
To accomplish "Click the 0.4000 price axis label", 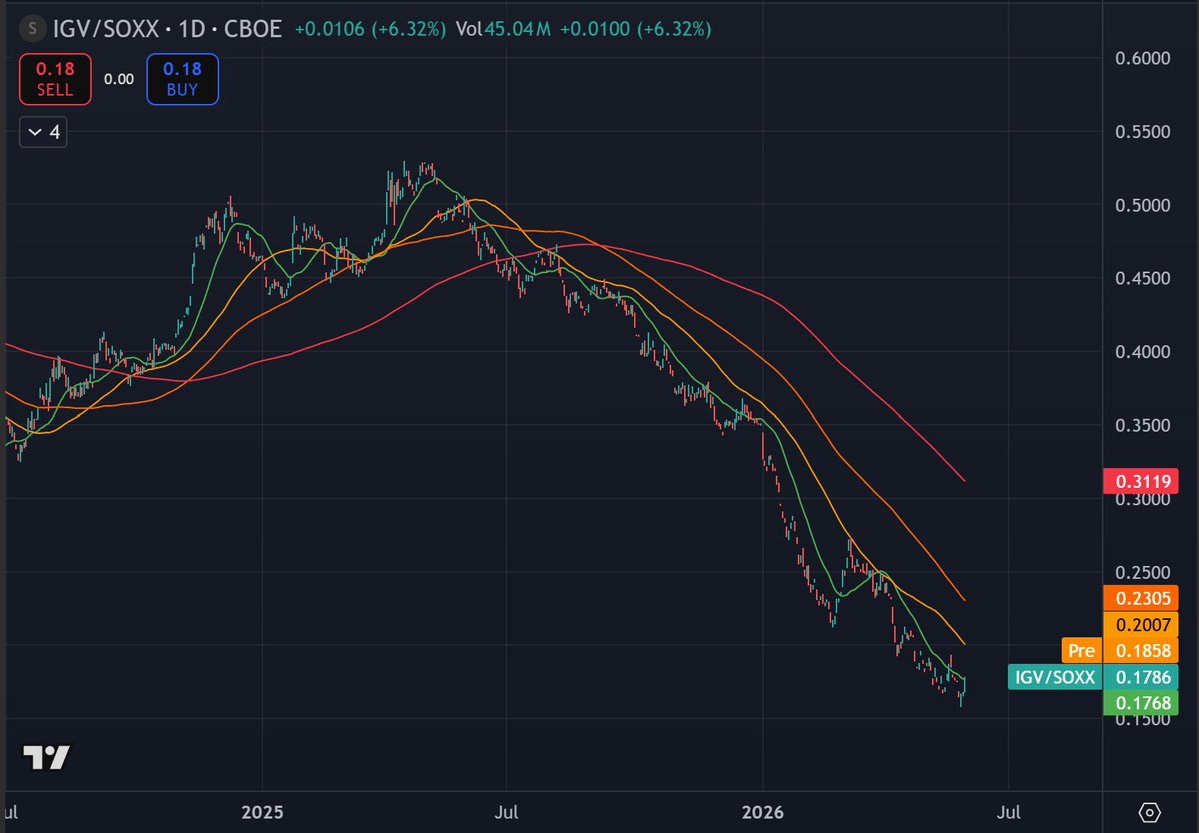I will click(1142, 352).
